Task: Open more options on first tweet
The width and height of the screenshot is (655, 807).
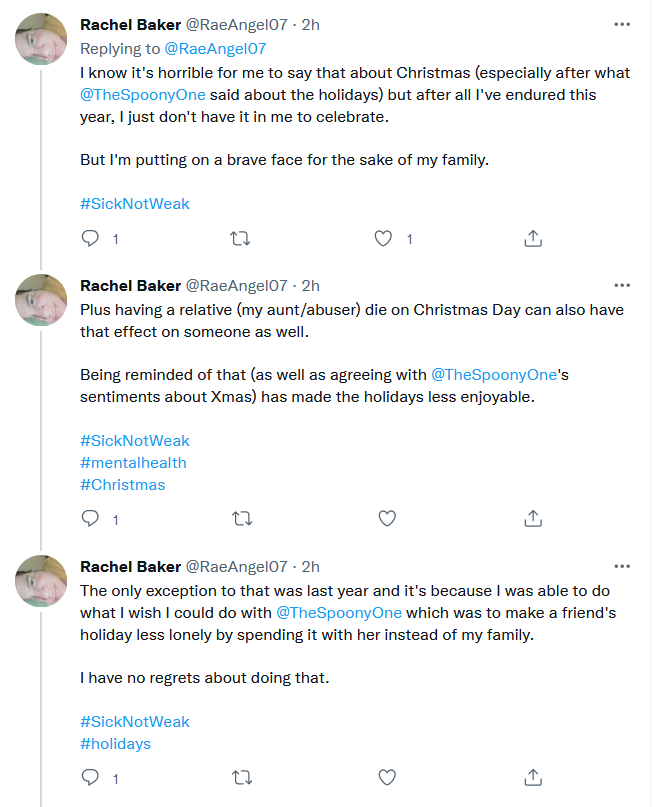Action: (622, 24)
